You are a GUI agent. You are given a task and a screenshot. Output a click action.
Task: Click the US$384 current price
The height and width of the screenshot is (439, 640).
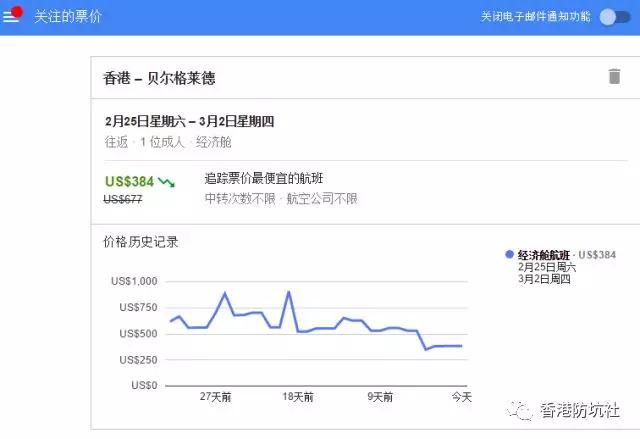[x=129, y=181]
